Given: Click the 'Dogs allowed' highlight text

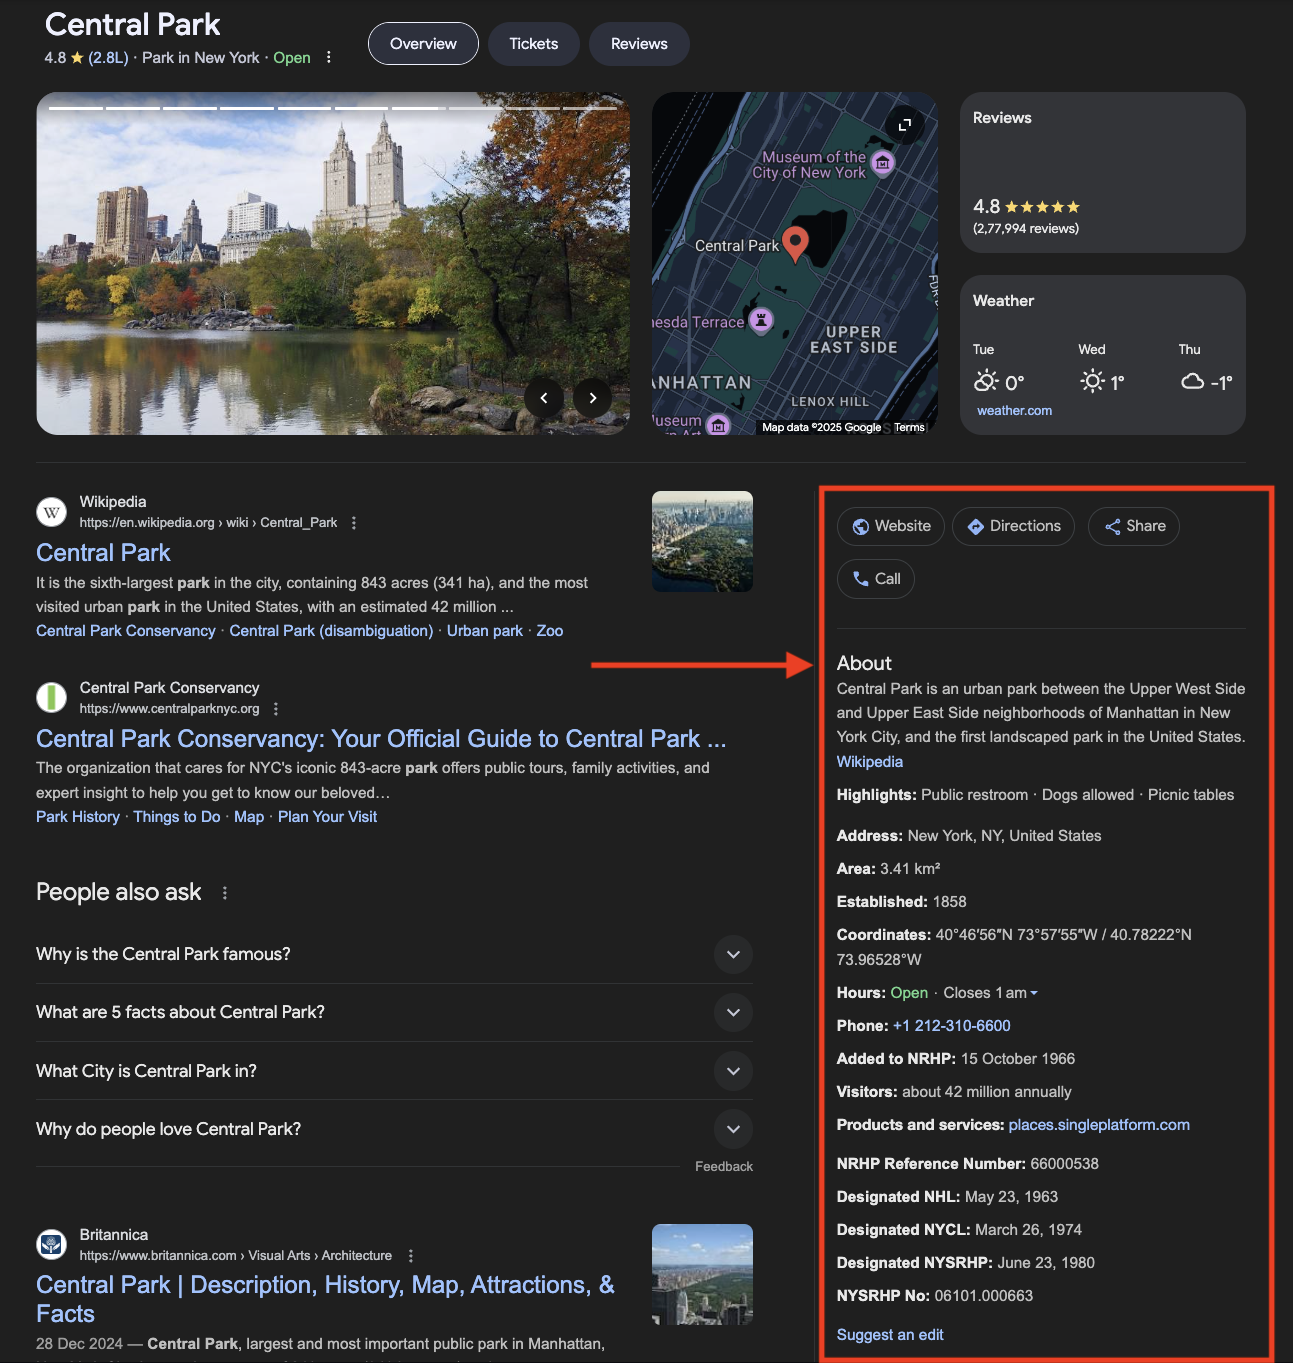Looking at the screenshot, I should tap(1088, 795).
